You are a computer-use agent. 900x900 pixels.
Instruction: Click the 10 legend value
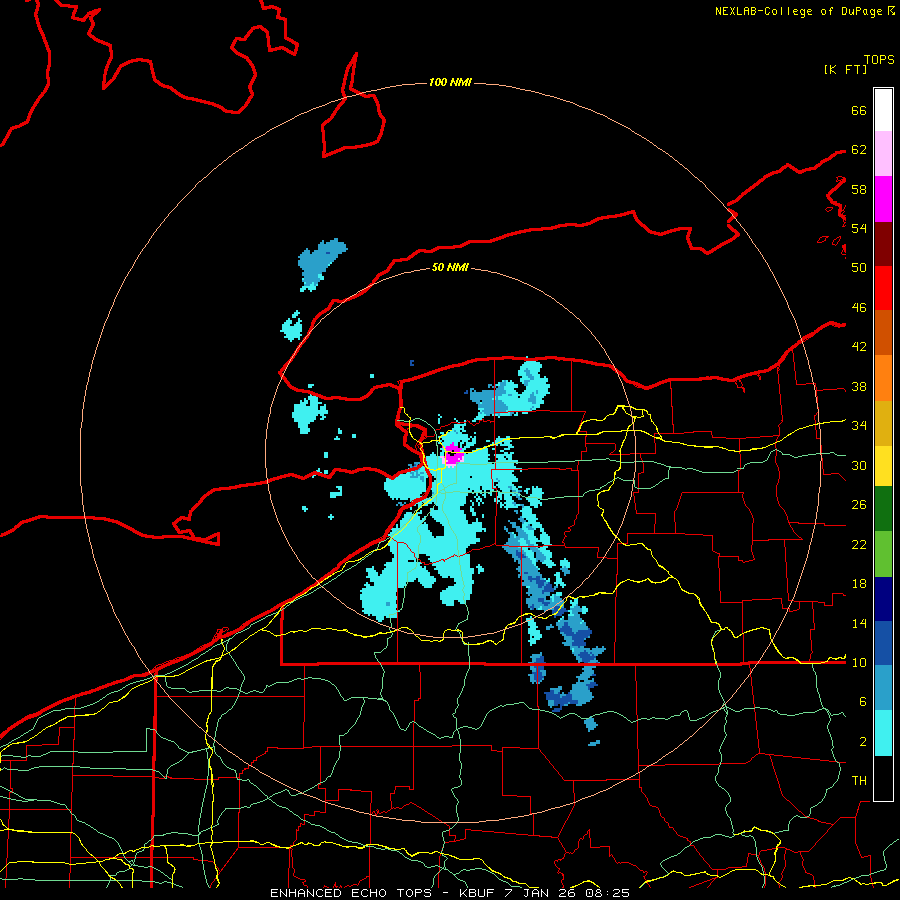[859, 662]
